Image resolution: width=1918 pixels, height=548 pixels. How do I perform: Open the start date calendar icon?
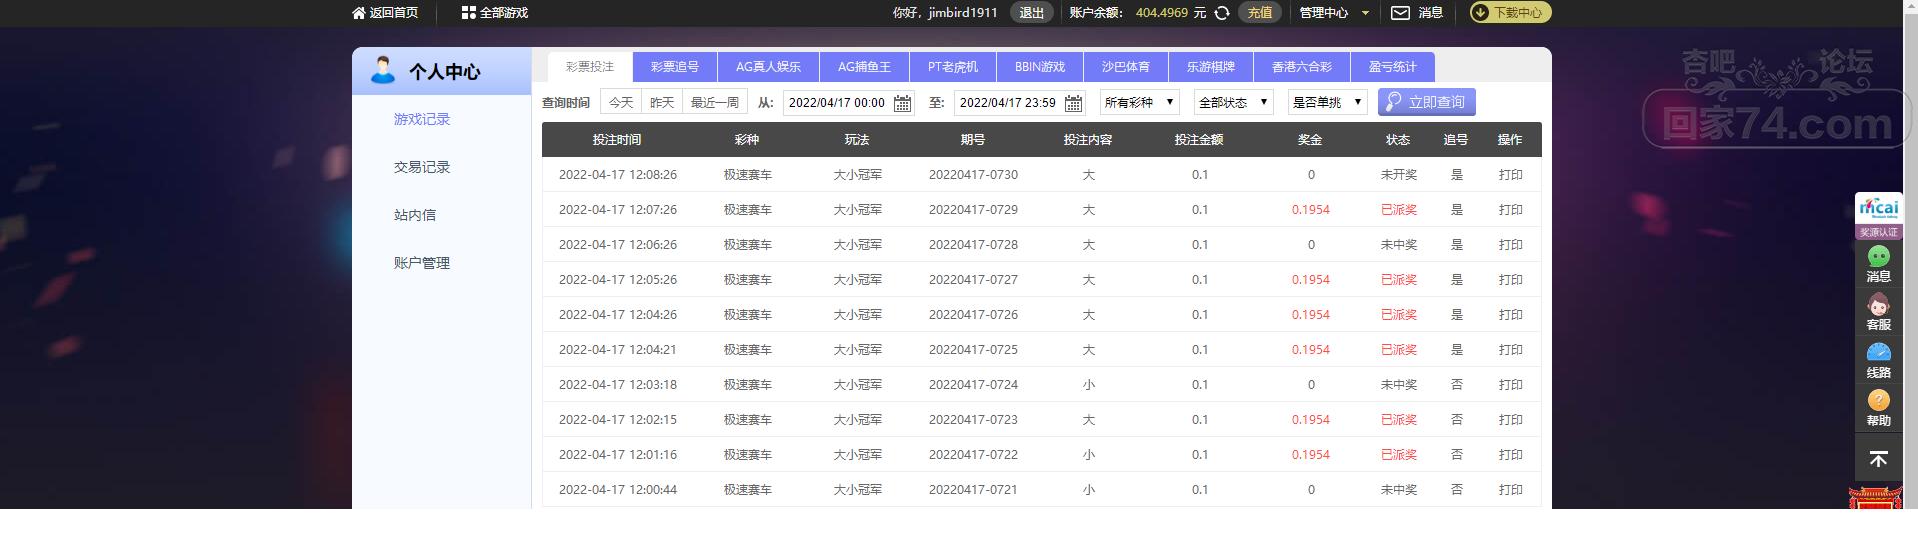coord(903,103)
